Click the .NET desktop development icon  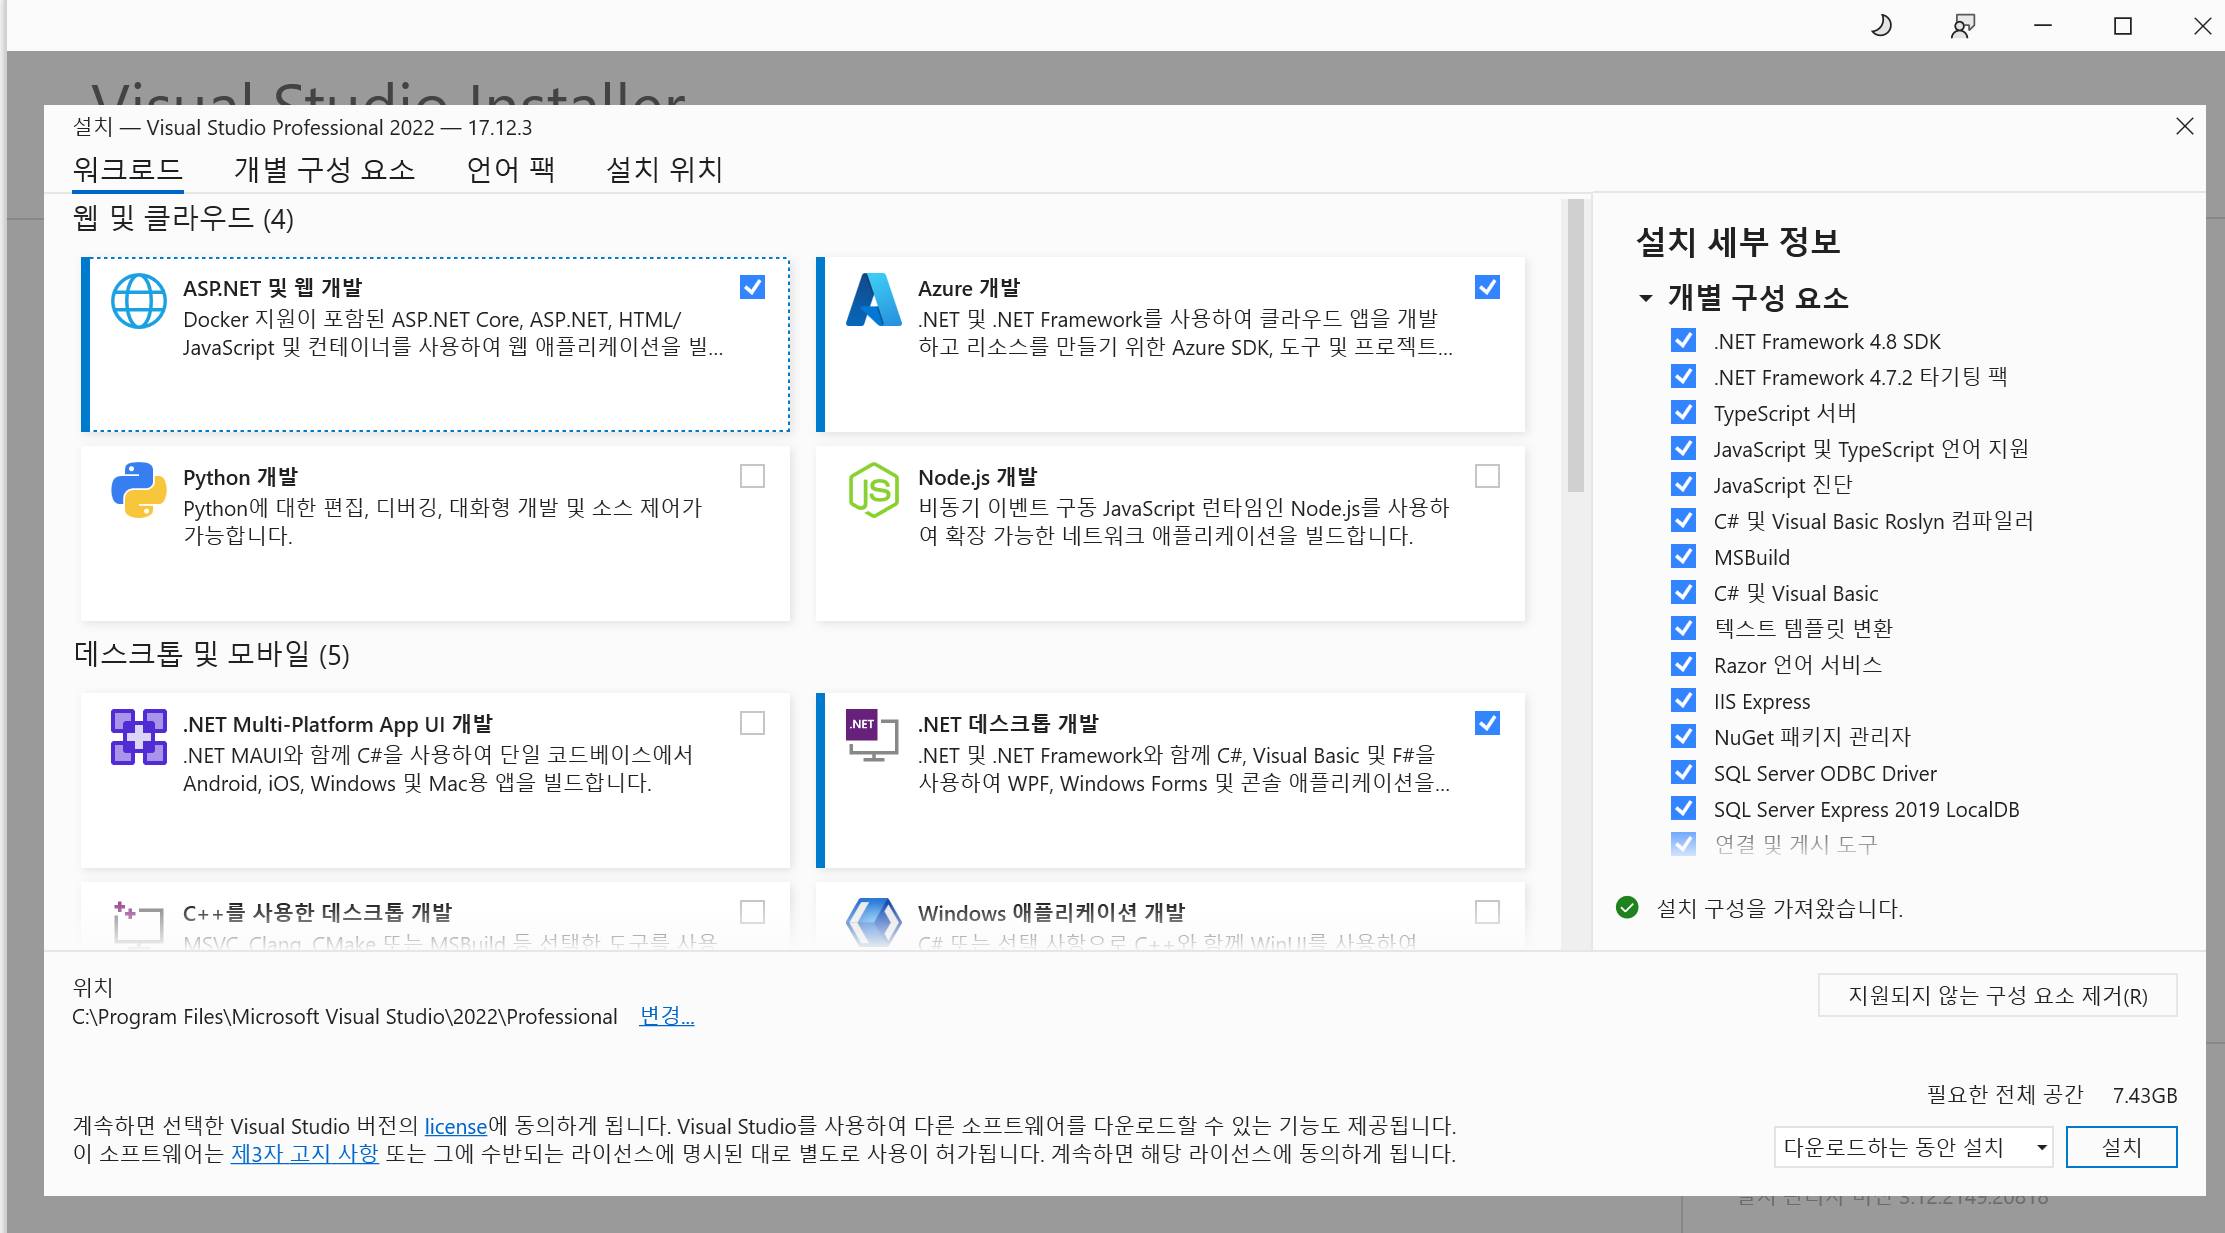pos(872,736)
